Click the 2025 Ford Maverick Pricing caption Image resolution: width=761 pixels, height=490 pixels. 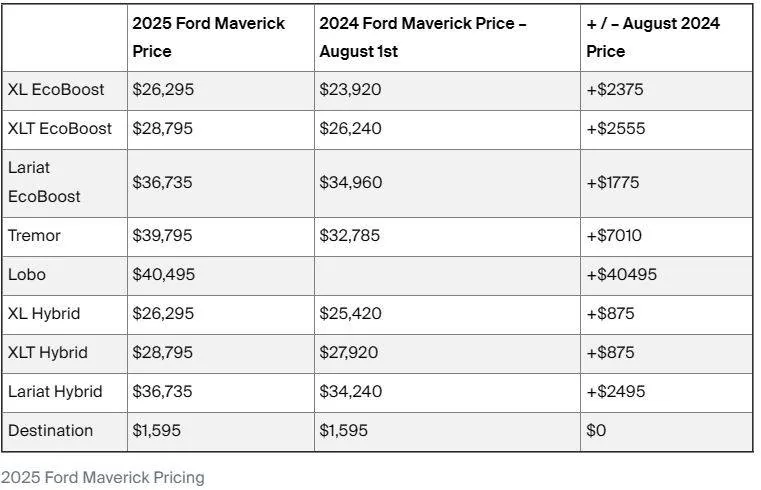pyautogui.click(x=102, y=478)
